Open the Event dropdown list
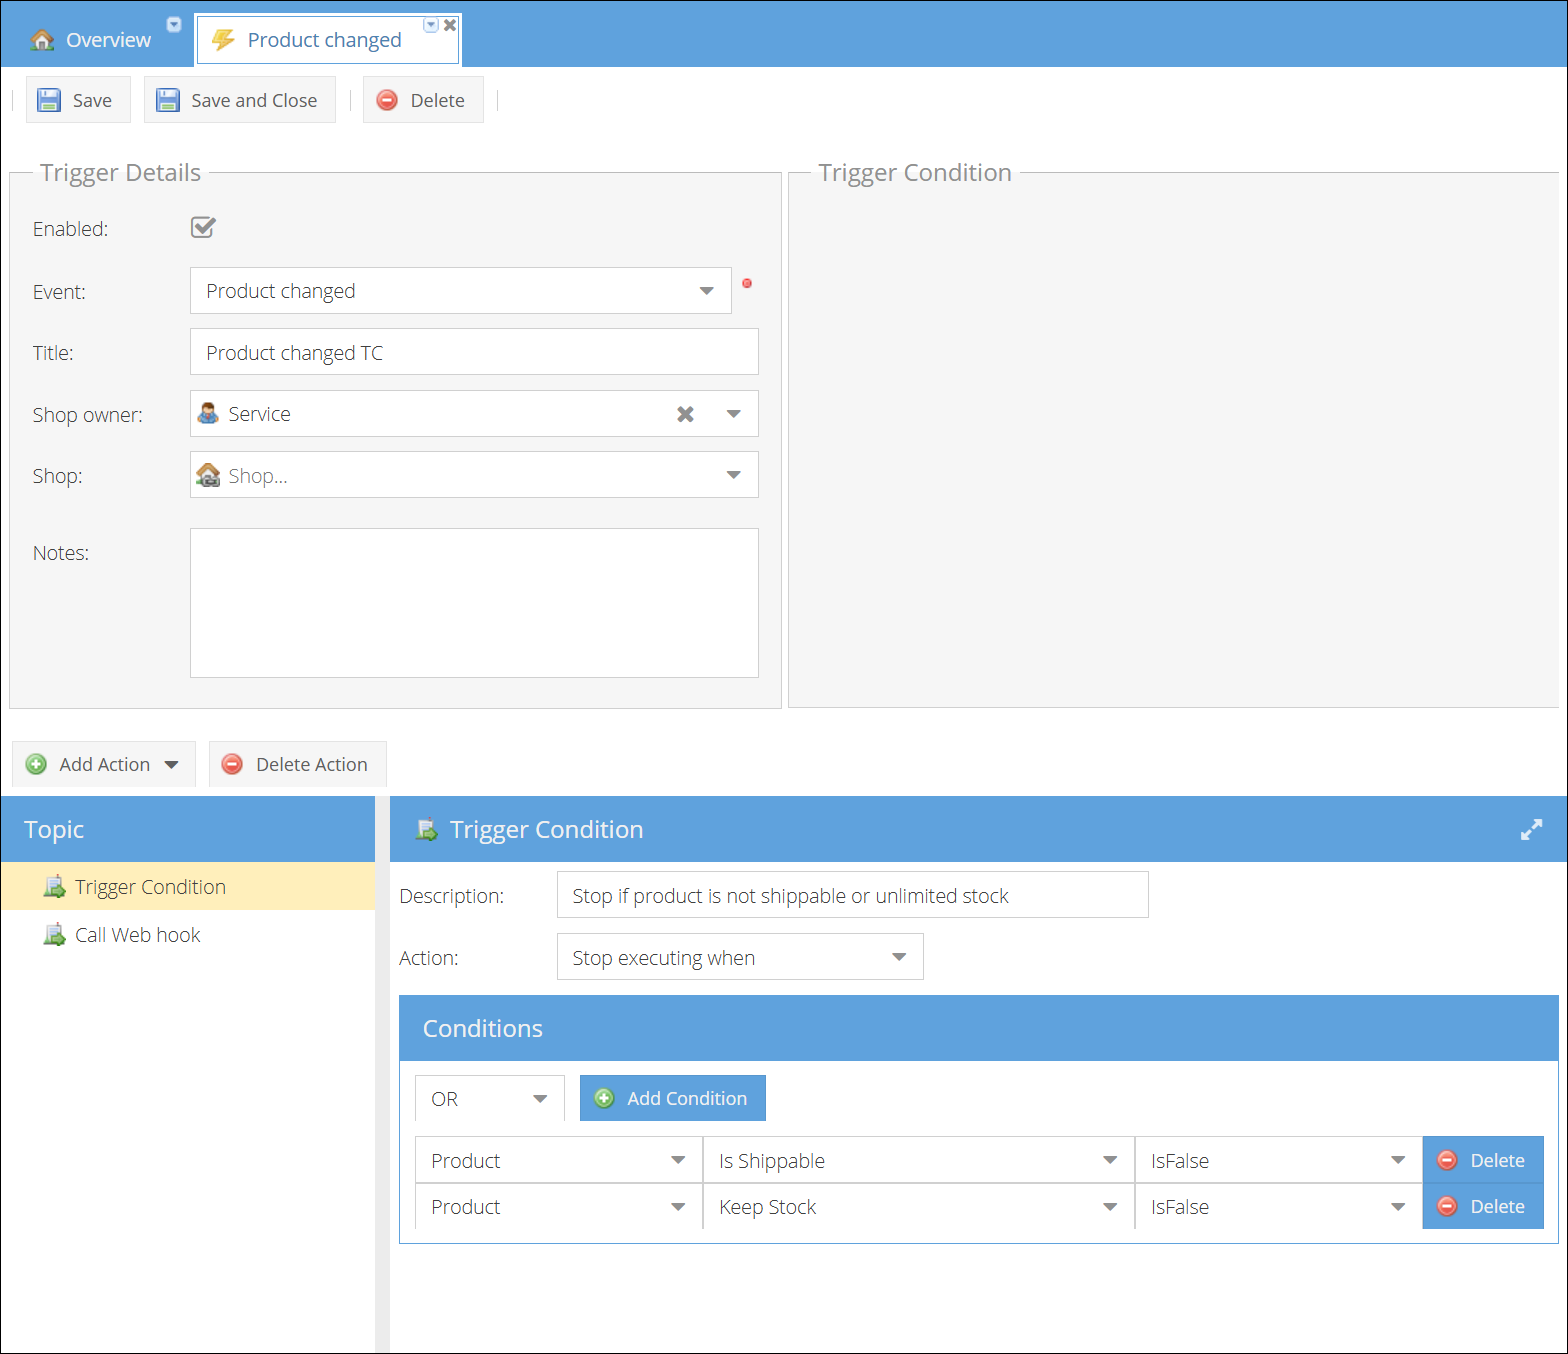Viewport: 1568px width, 1354px height. click(x=706, y=291)
